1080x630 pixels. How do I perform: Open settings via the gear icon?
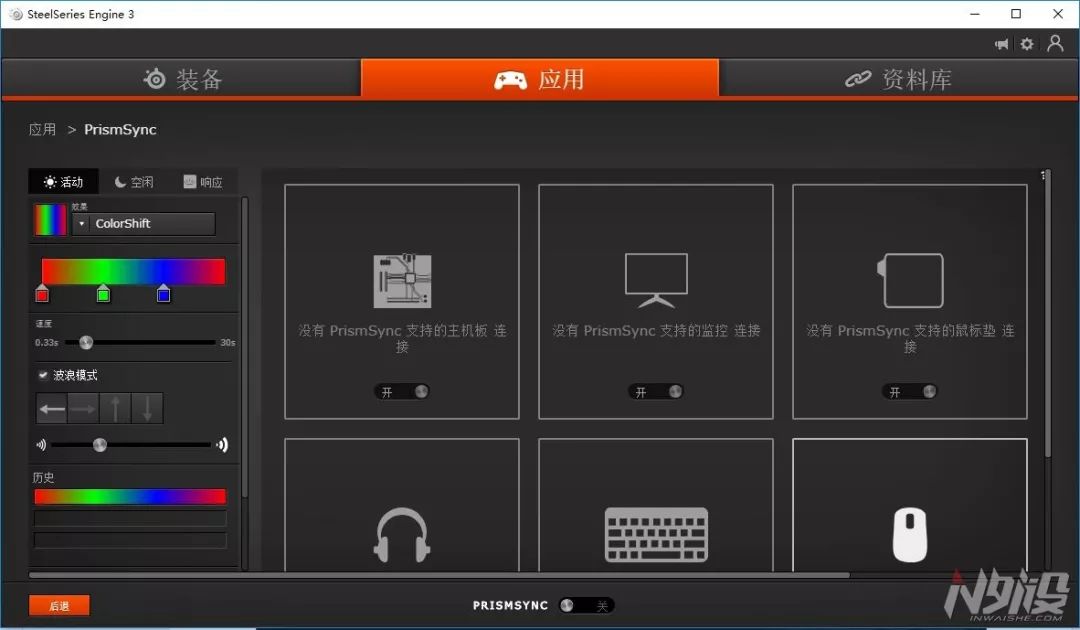click(1027, 44)
